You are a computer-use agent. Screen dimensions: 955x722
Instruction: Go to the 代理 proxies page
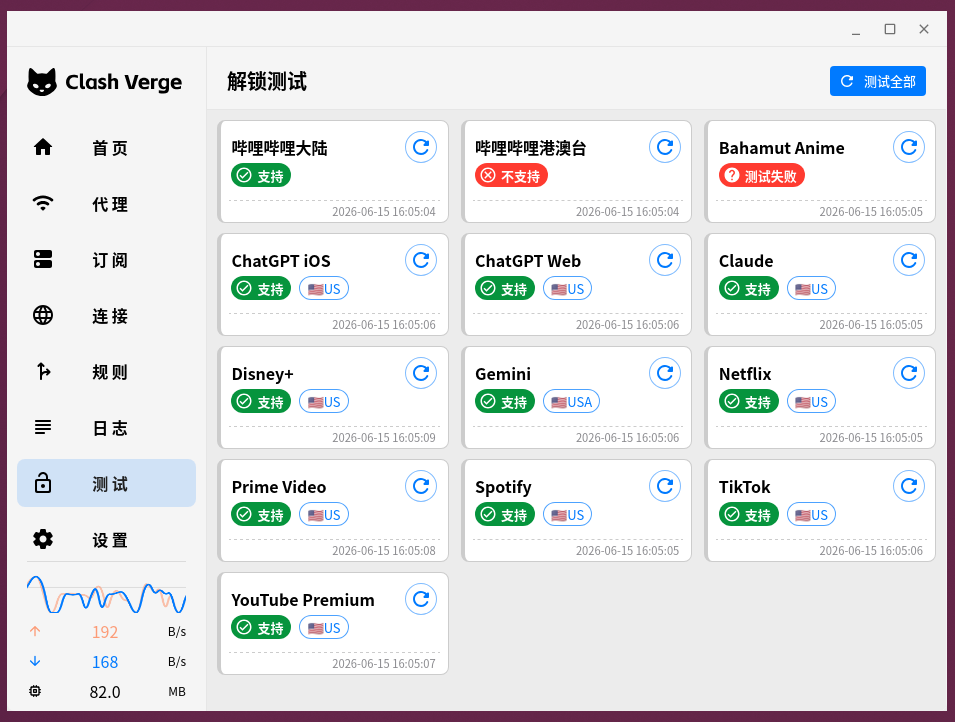point(107,204)
